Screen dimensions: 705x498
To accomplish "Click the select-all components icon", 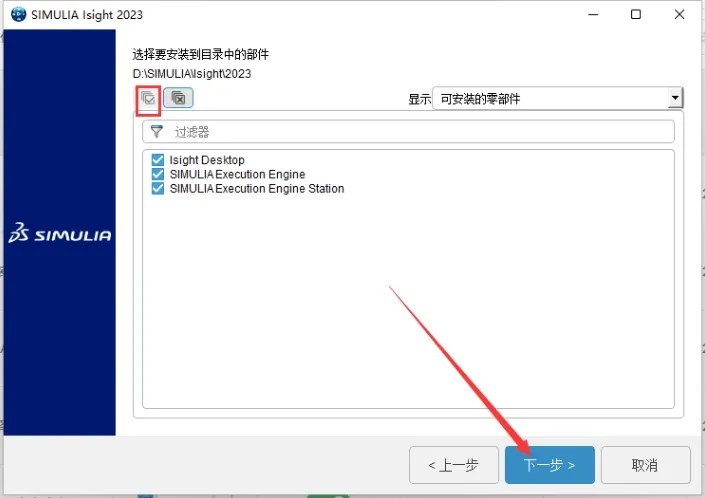I will pyautogui.click(x=148, y=98).
